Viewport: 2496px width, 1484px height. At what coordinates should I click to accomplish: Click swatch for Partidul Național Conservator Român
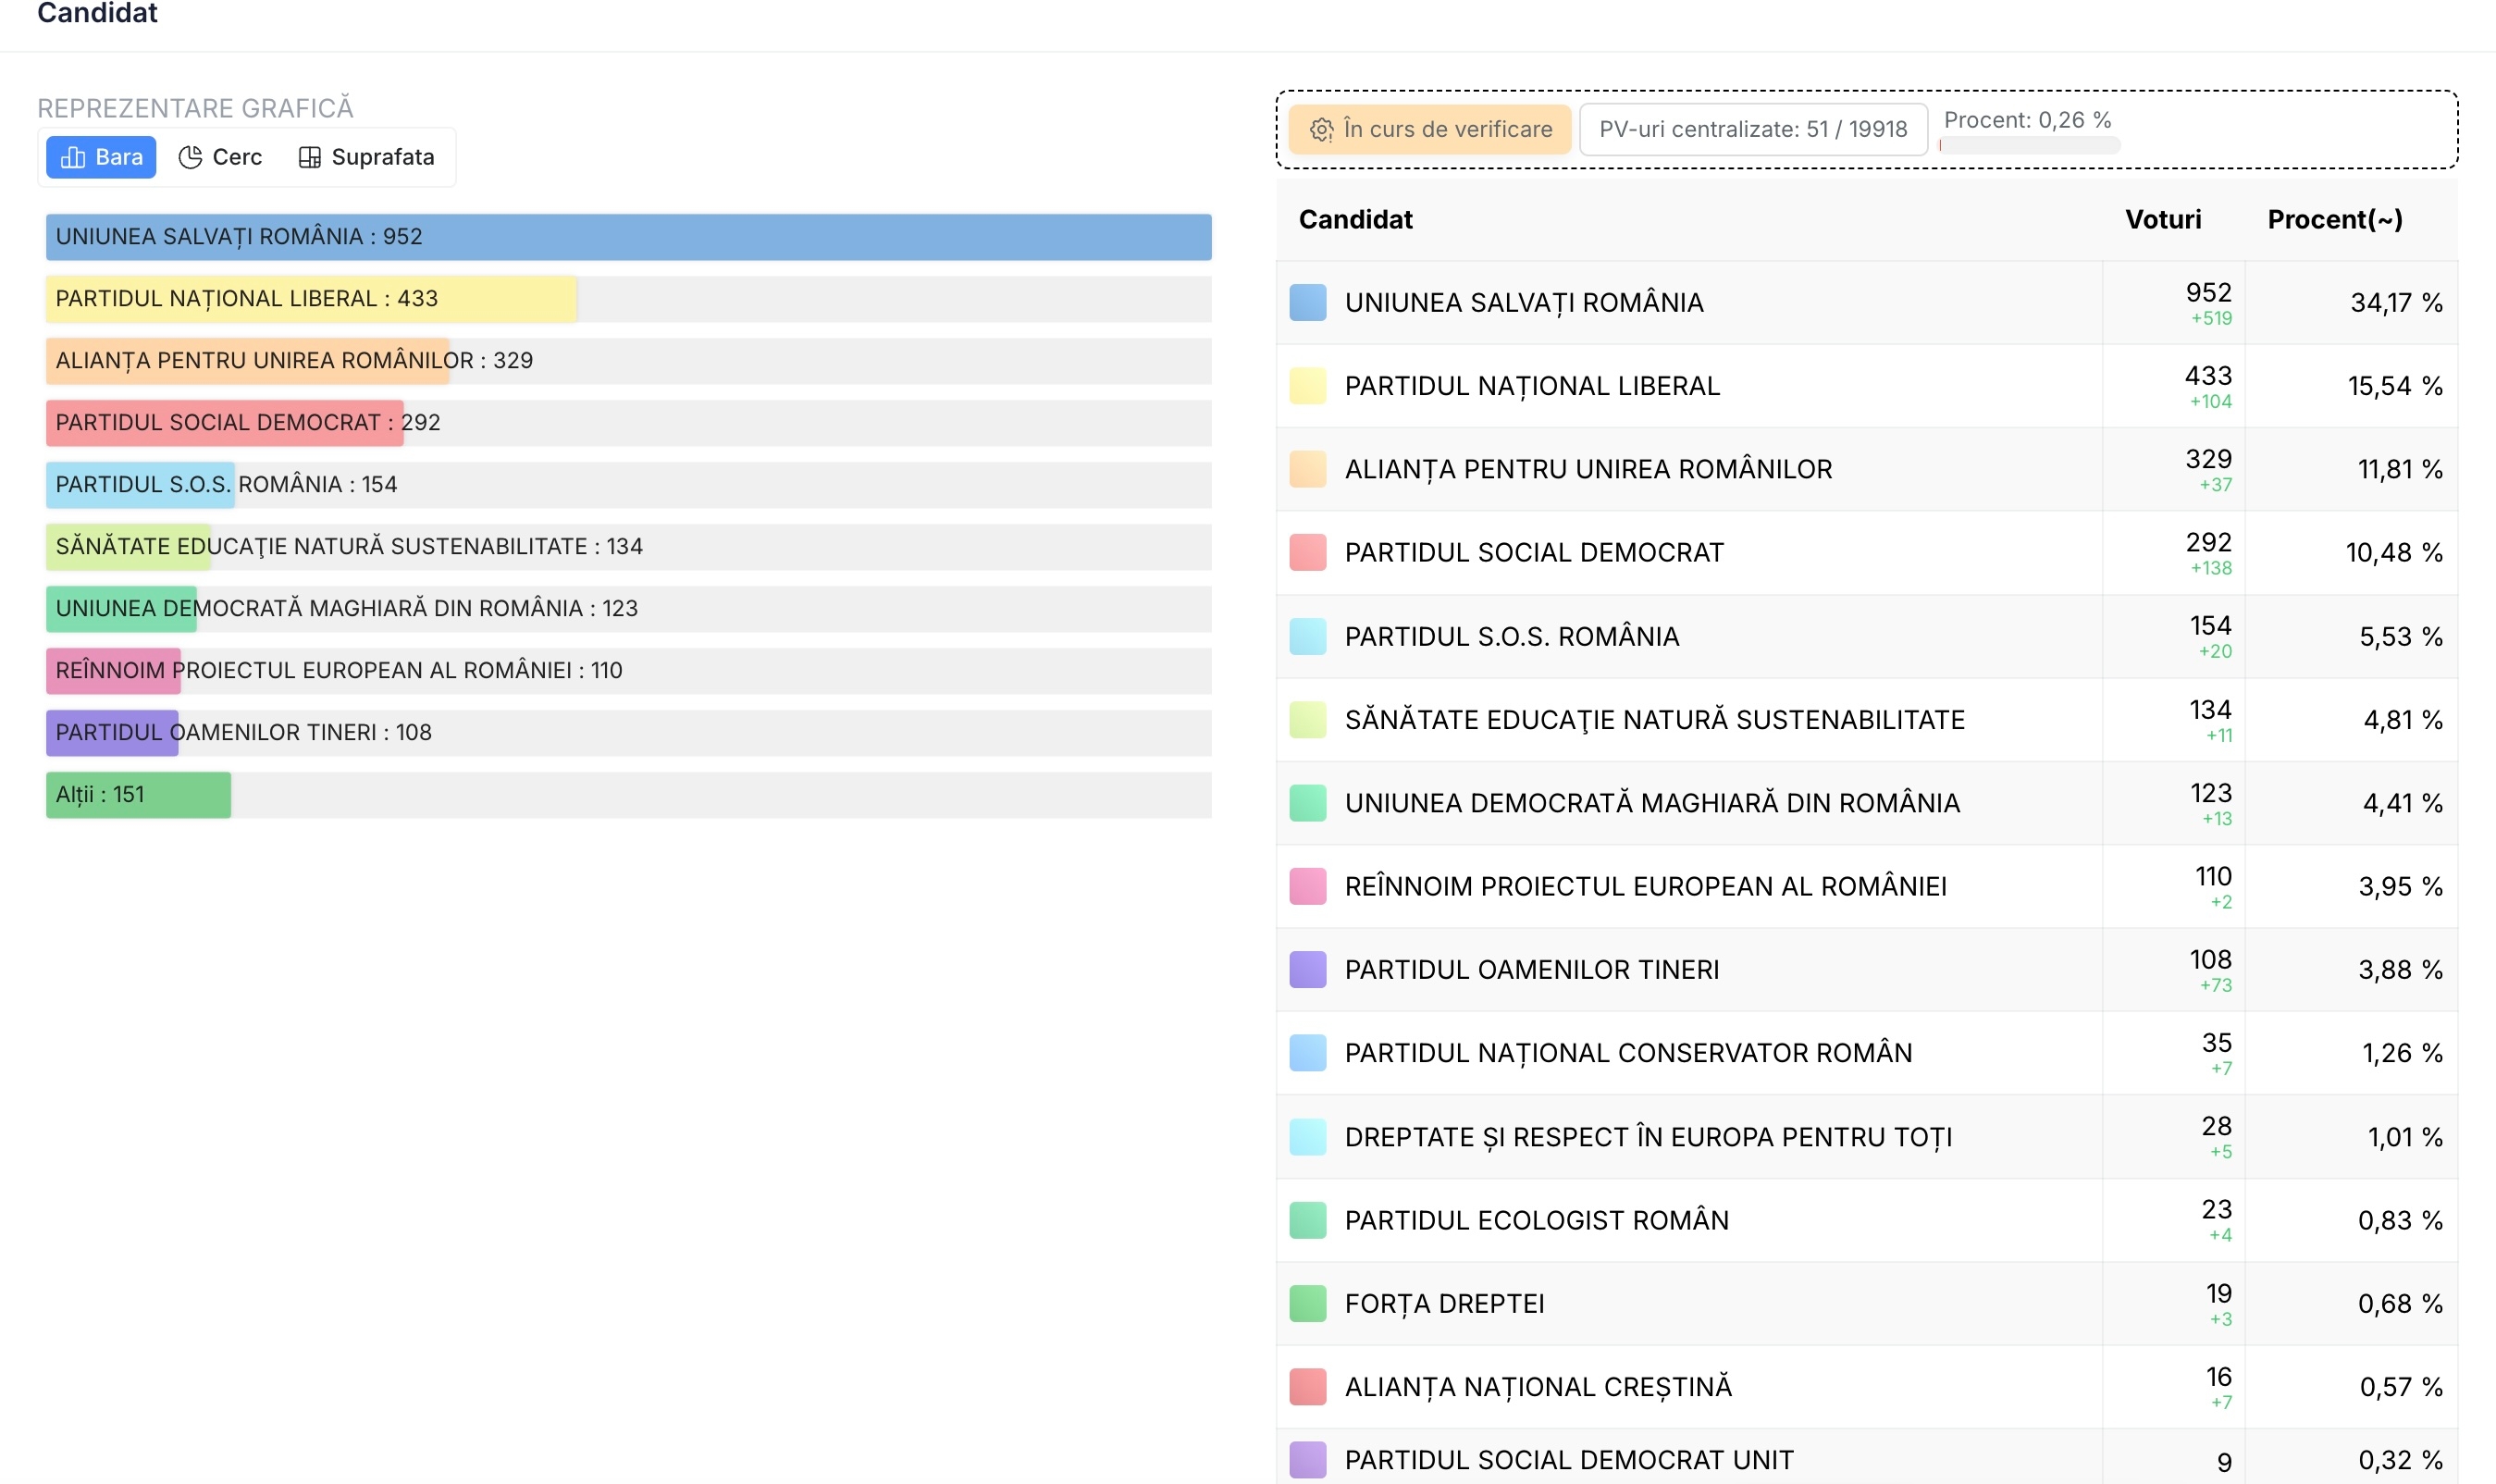(1307, 1053)
